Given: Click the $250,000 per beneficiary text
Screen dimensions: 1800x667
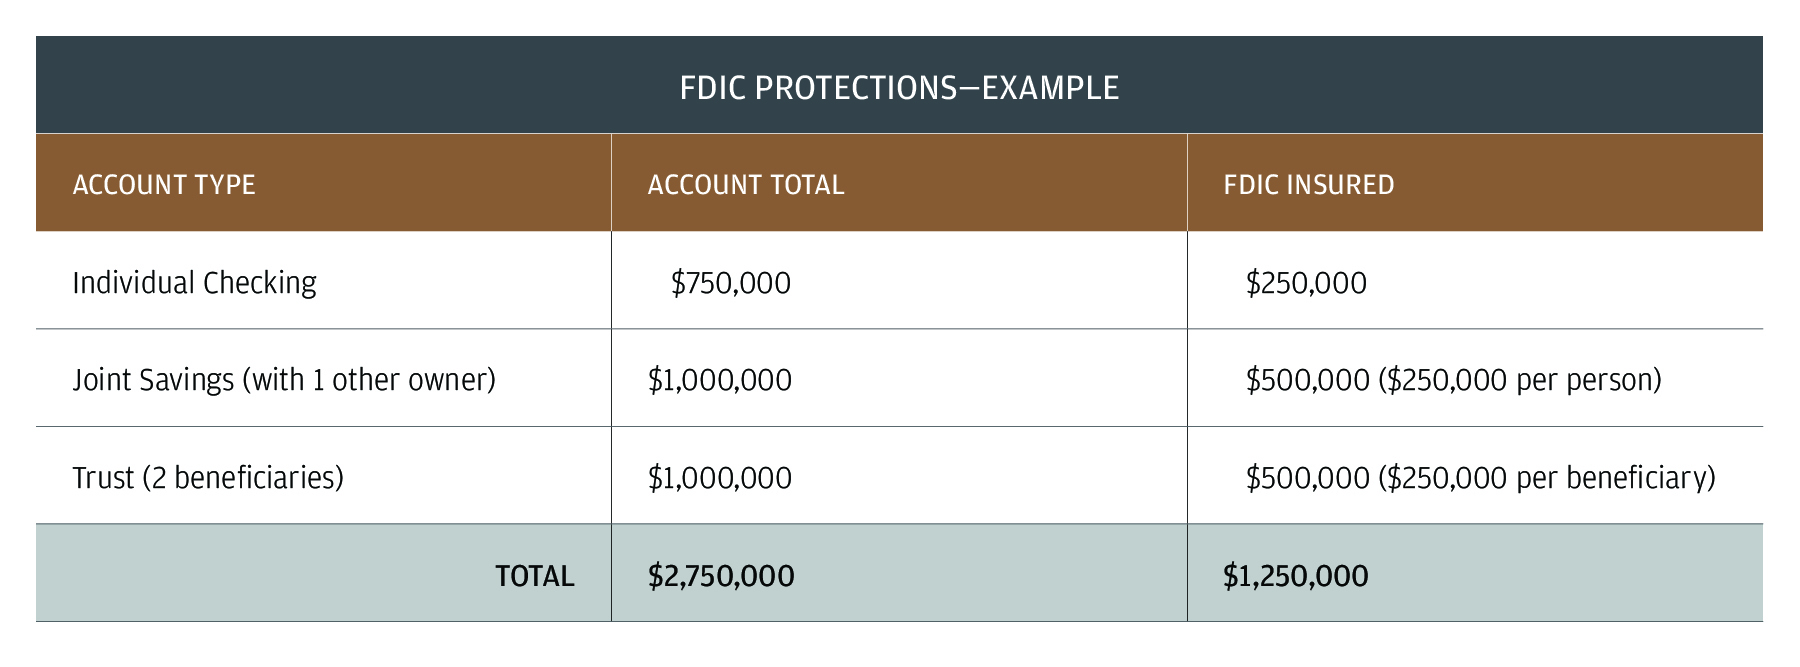Looking at the screenshot, I should (1547, 478).
